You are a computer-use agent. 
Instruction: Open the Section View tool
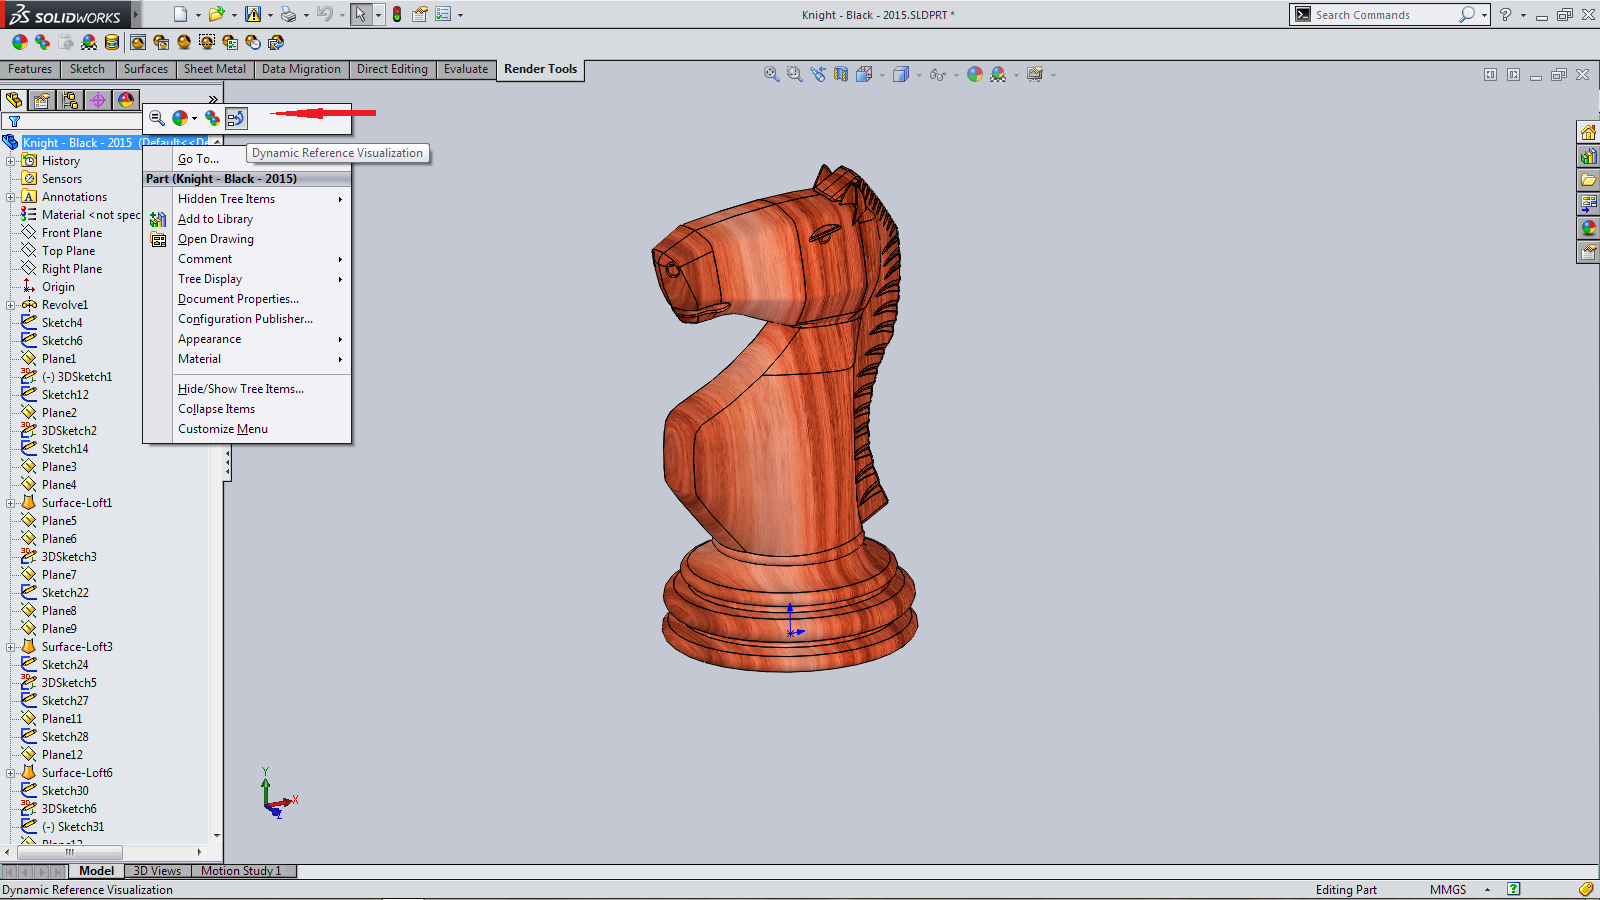tap(841, 75)
